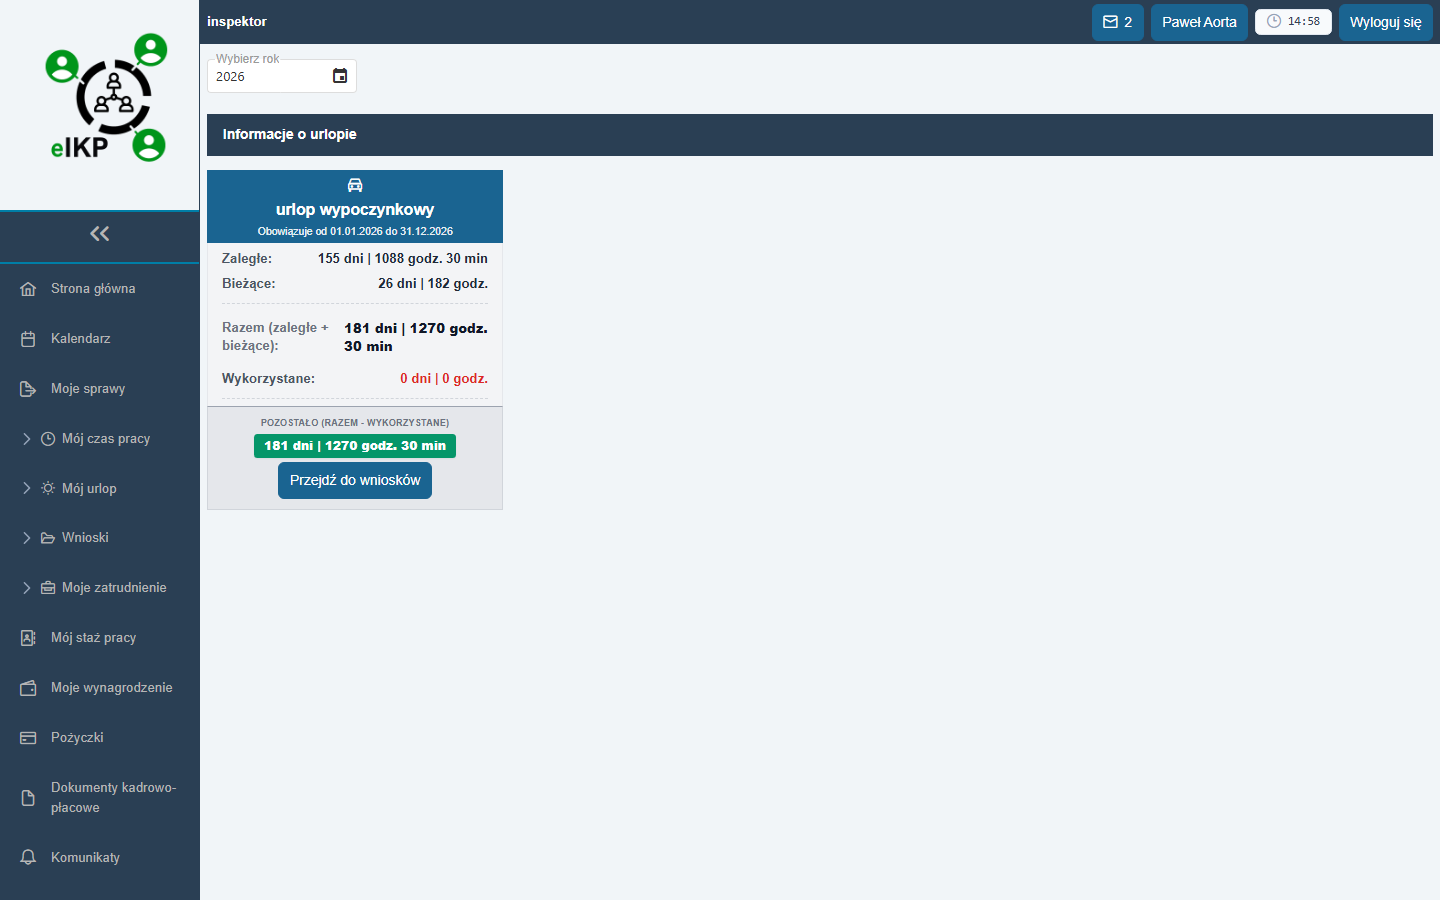The width and height of the screenshot is (1440, 900).
Task: Expand the Mój urlop submenu chevron
Action: (27, 488)
